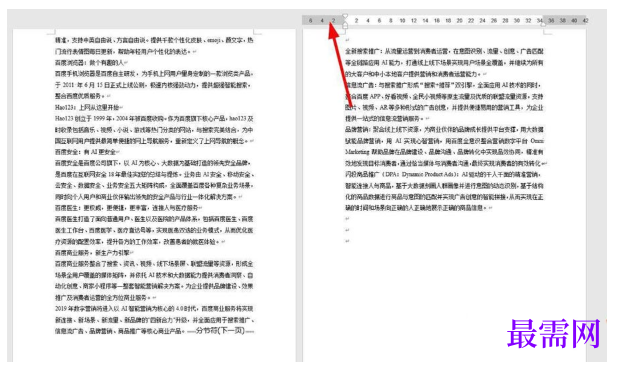Click the left indent marker below ruler
619x365 pixels.
345,26
